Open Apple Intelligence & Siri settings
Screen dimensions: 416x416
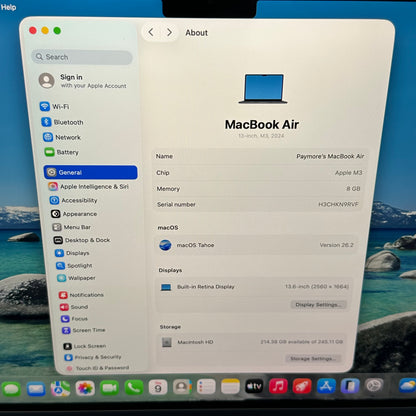(x=88, y=186)
